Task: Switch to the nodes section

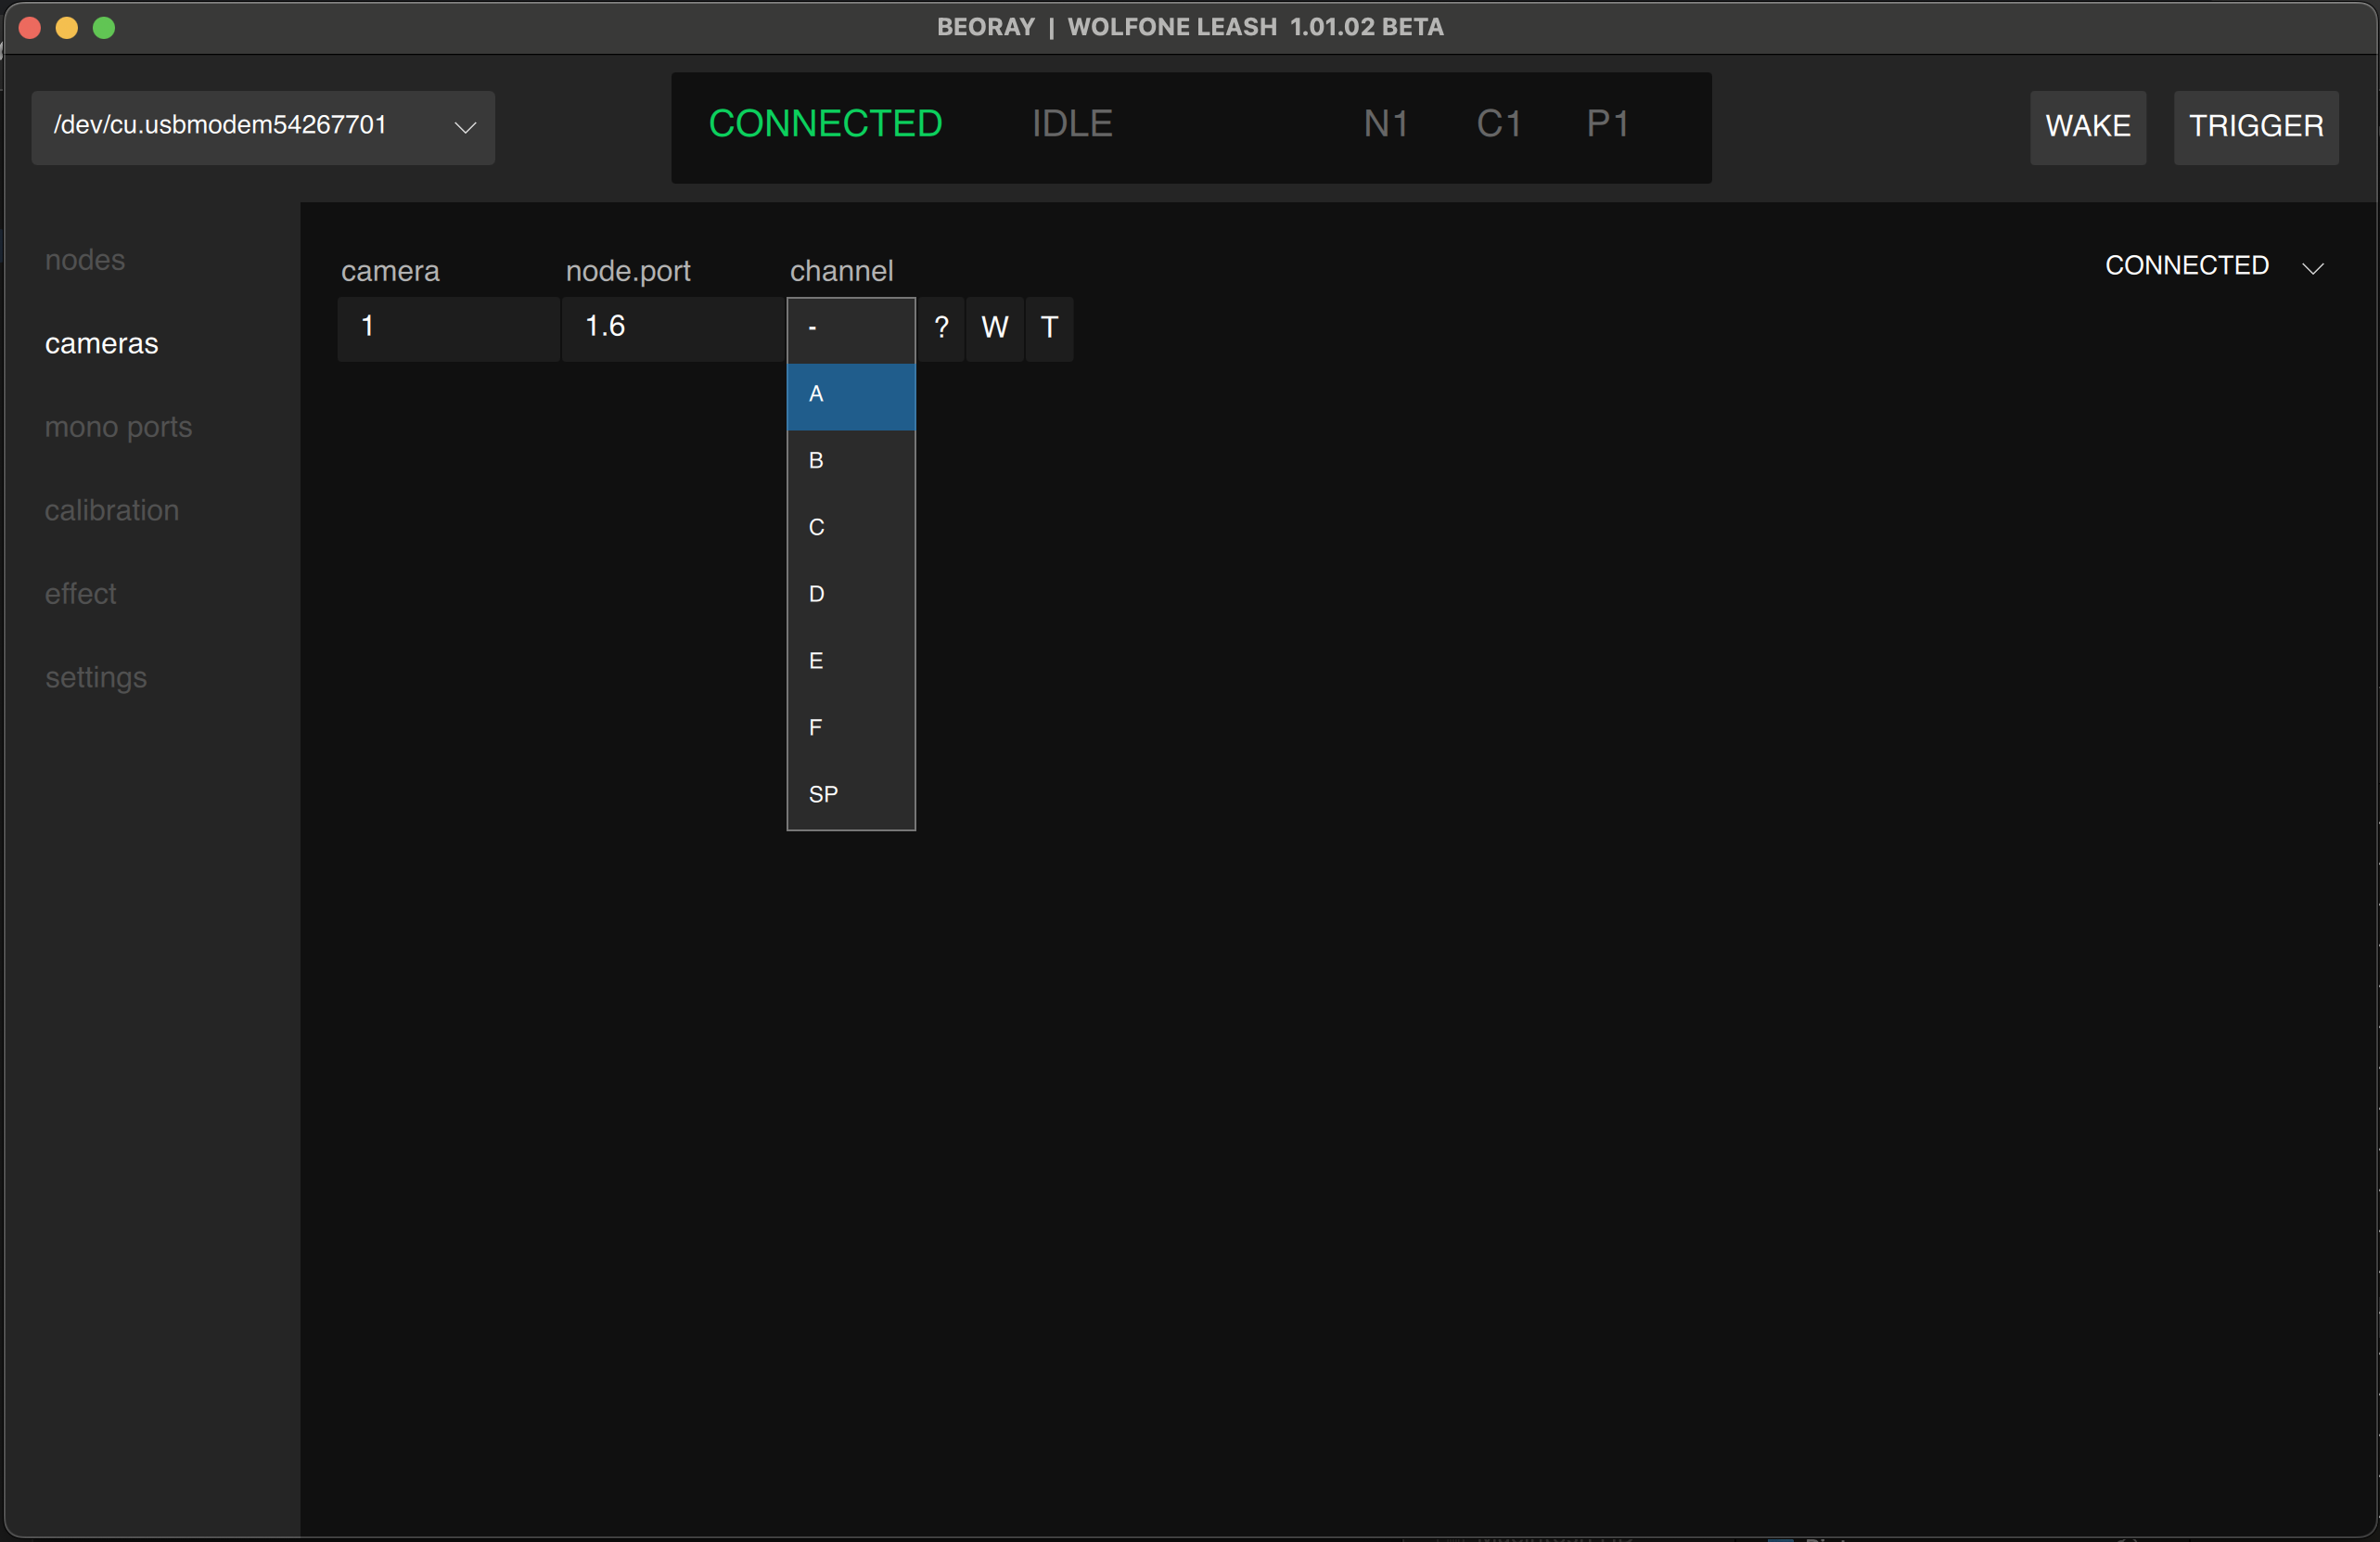Action: 84,259
